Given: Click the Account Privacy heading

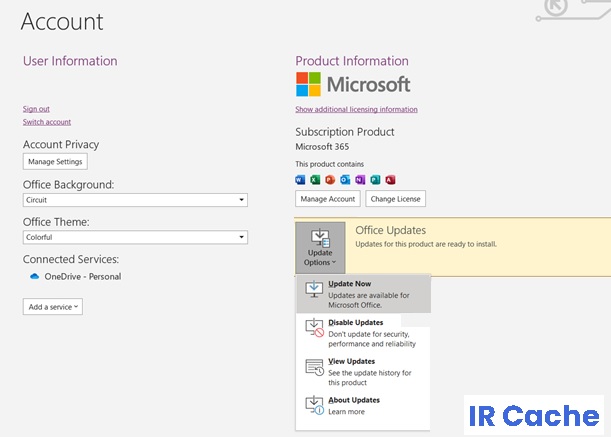Looking at the screenshot, I should [61, 145].
